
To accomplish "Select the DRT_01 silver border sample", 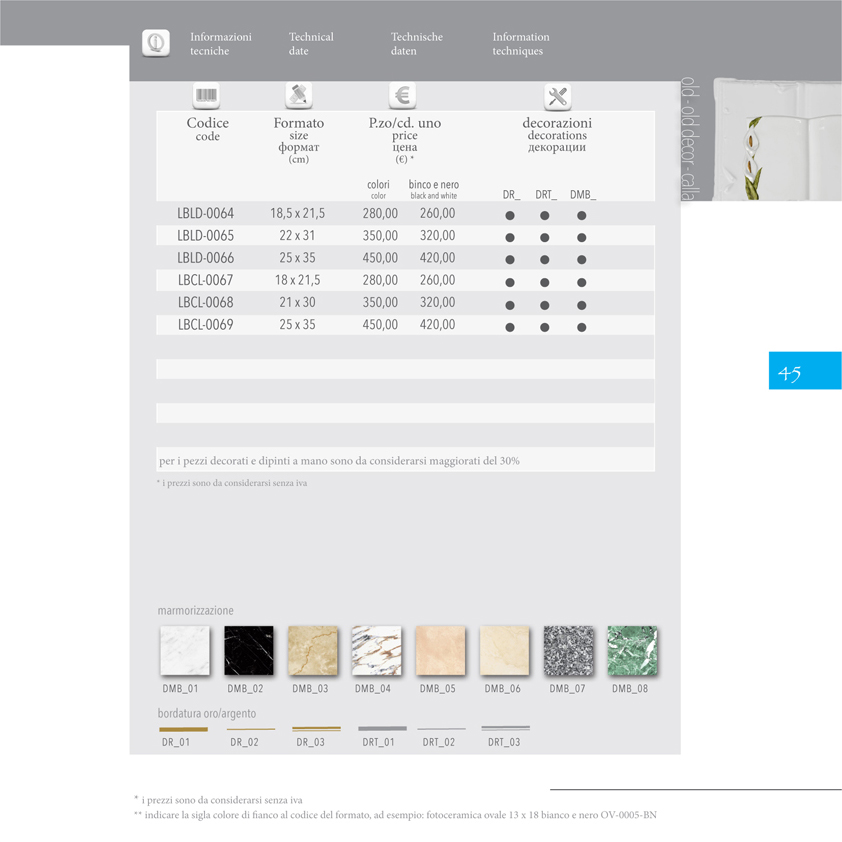I will tap(382, 729).
